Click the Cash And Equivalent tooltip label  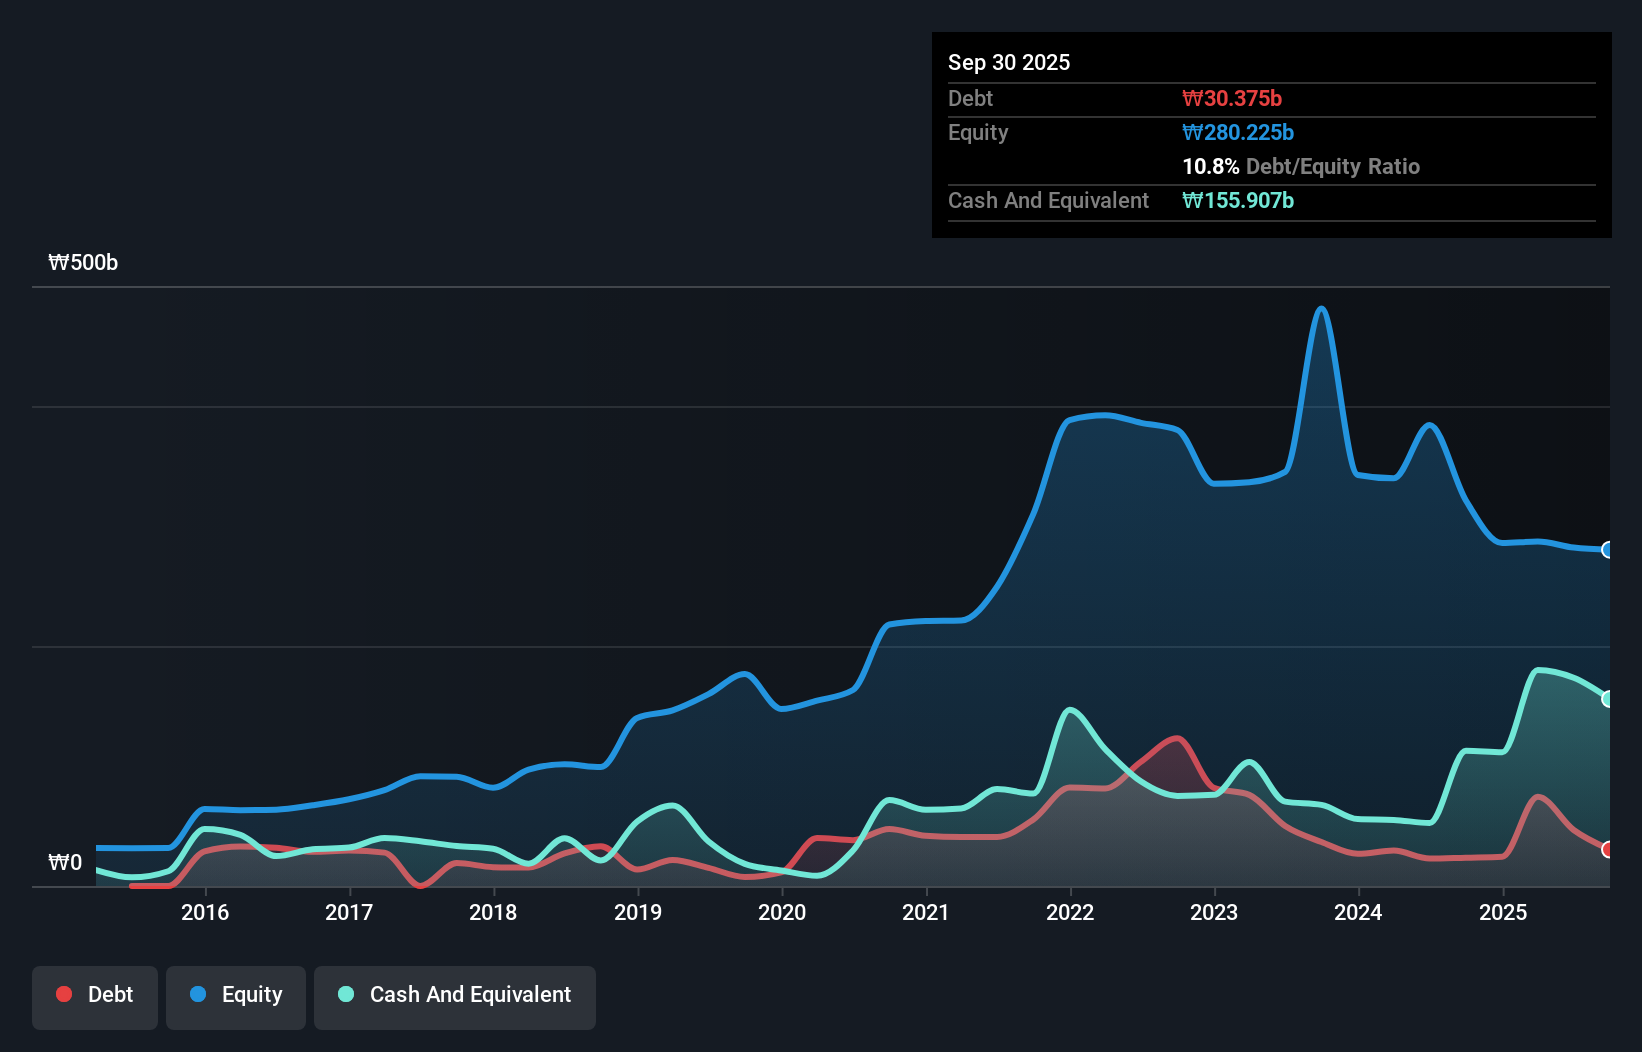pos(1048,200)
